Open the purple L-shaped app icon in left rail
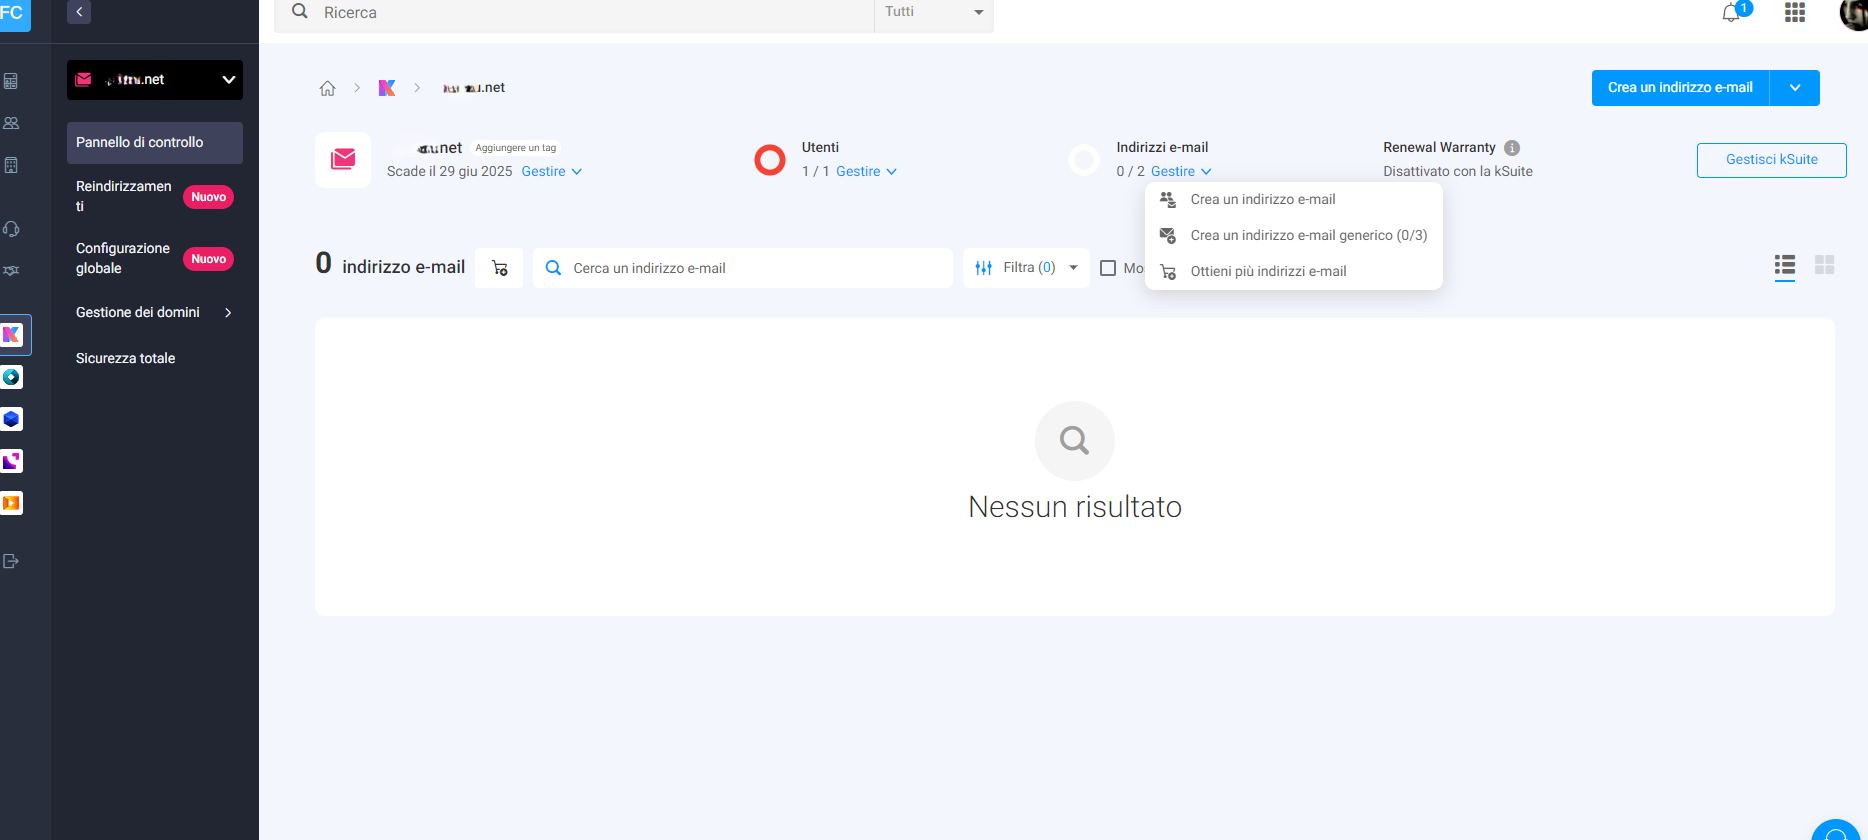Screen dimensions: 1868x840 coord(12,461)
